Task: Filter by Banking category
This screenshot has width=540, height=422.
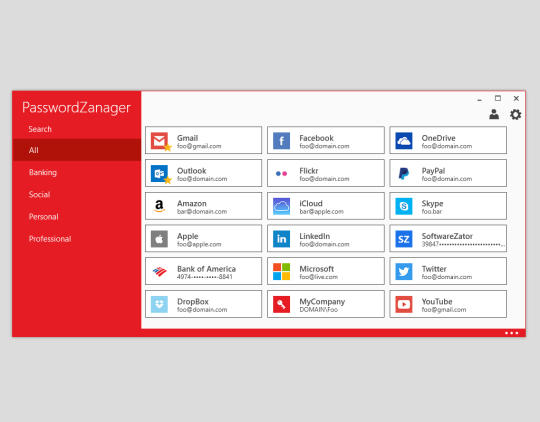Action: [x=43, y=172]
